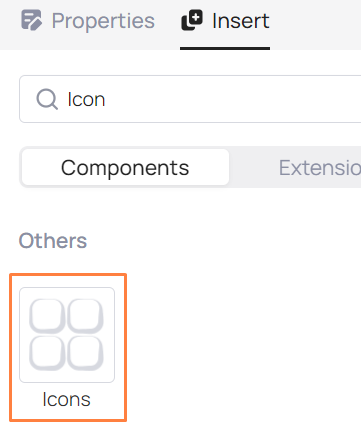Click the bottom-right rounded square in Icons tile
The width and height of the screenshot is (361, 445).
86,353
